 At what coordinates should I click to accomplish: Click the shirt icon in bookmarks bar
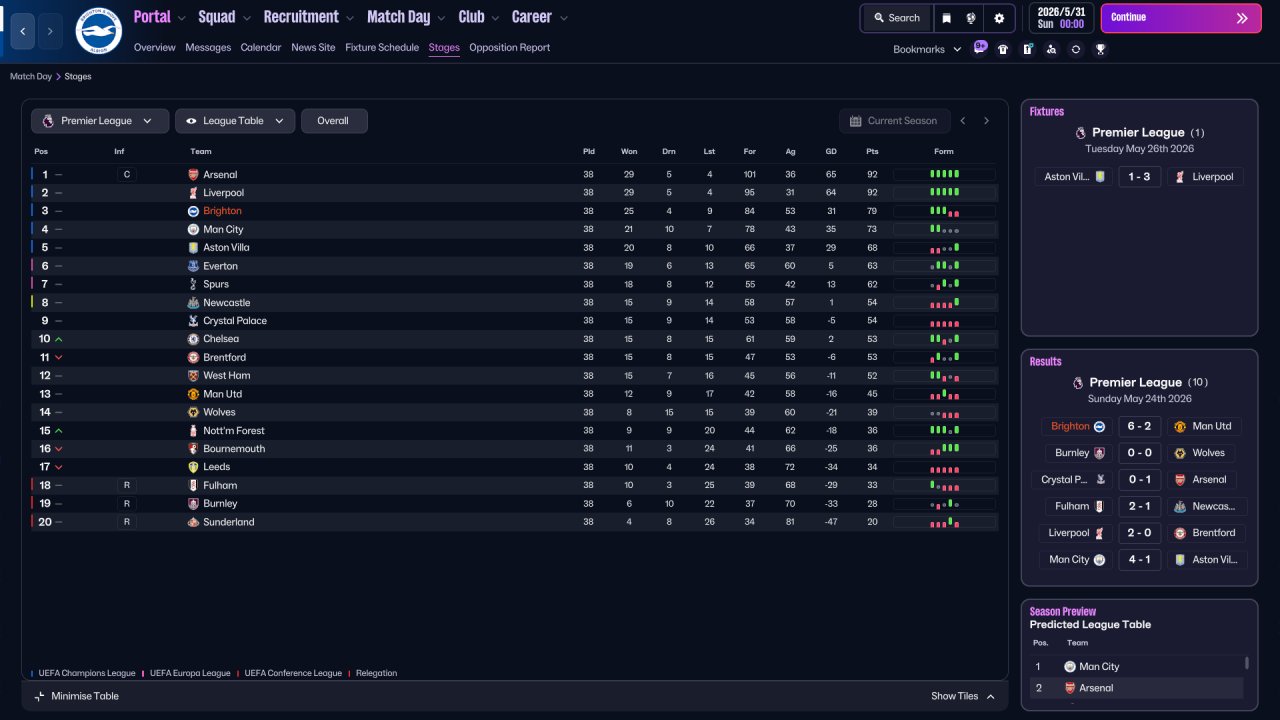[x=1003, y=49]
